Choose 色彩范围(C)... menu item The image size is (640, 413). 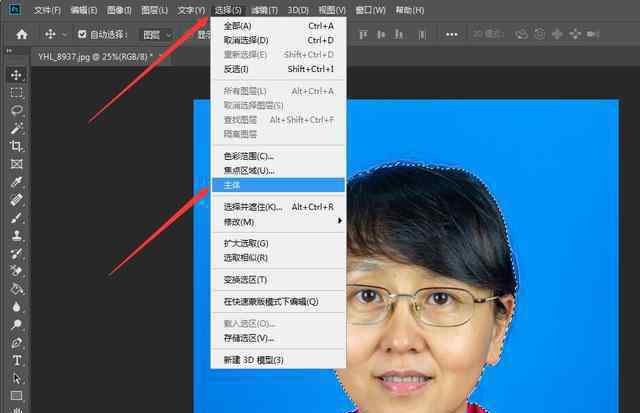(278, 156)
